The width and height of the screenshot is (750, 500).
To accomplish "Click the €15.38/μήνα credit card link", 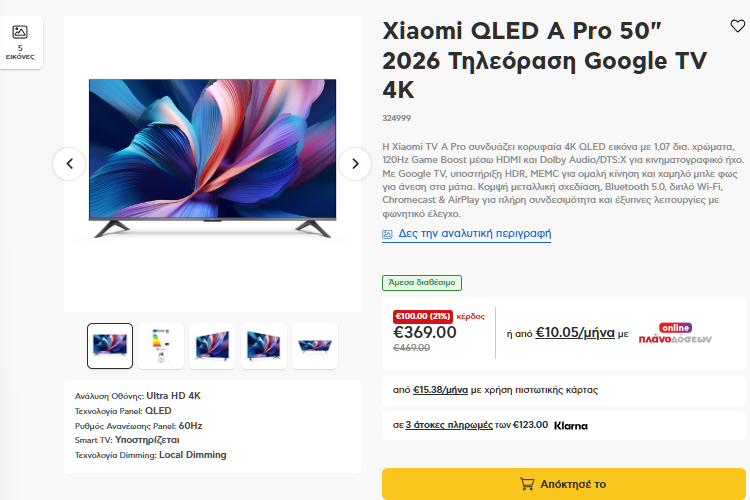I will pyautogui.click(x=440, y=389).
